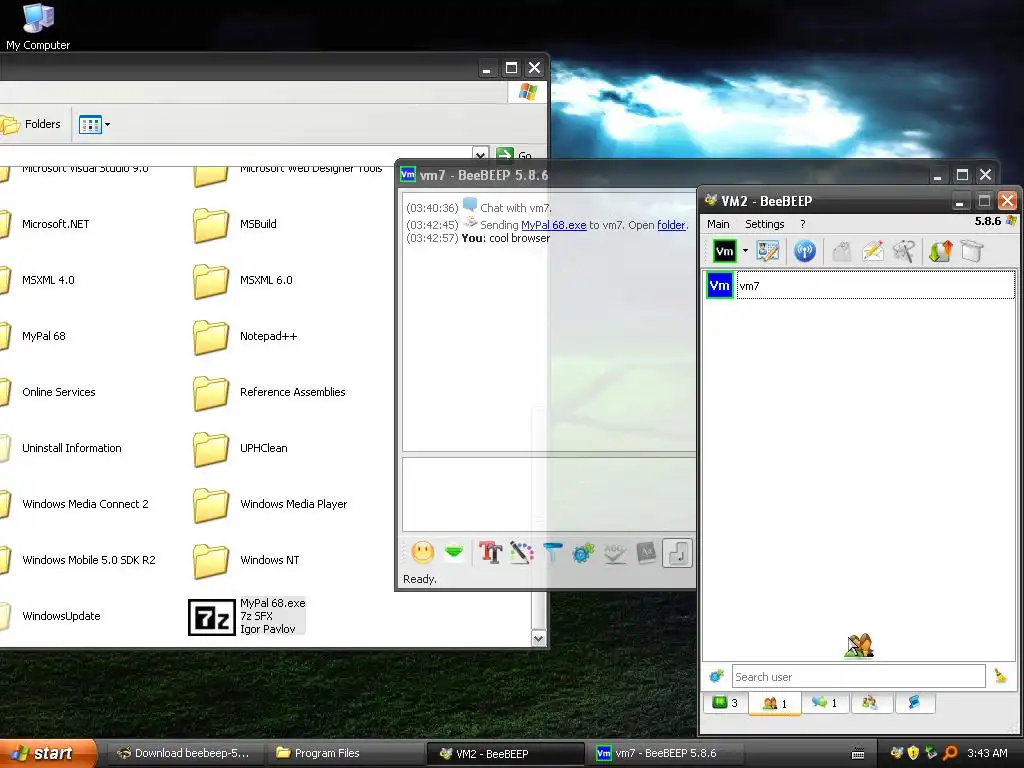Clear search with the broom icon
Image resolution: width=1024 pixels, height=768 pixels.
coord(1000,676)
